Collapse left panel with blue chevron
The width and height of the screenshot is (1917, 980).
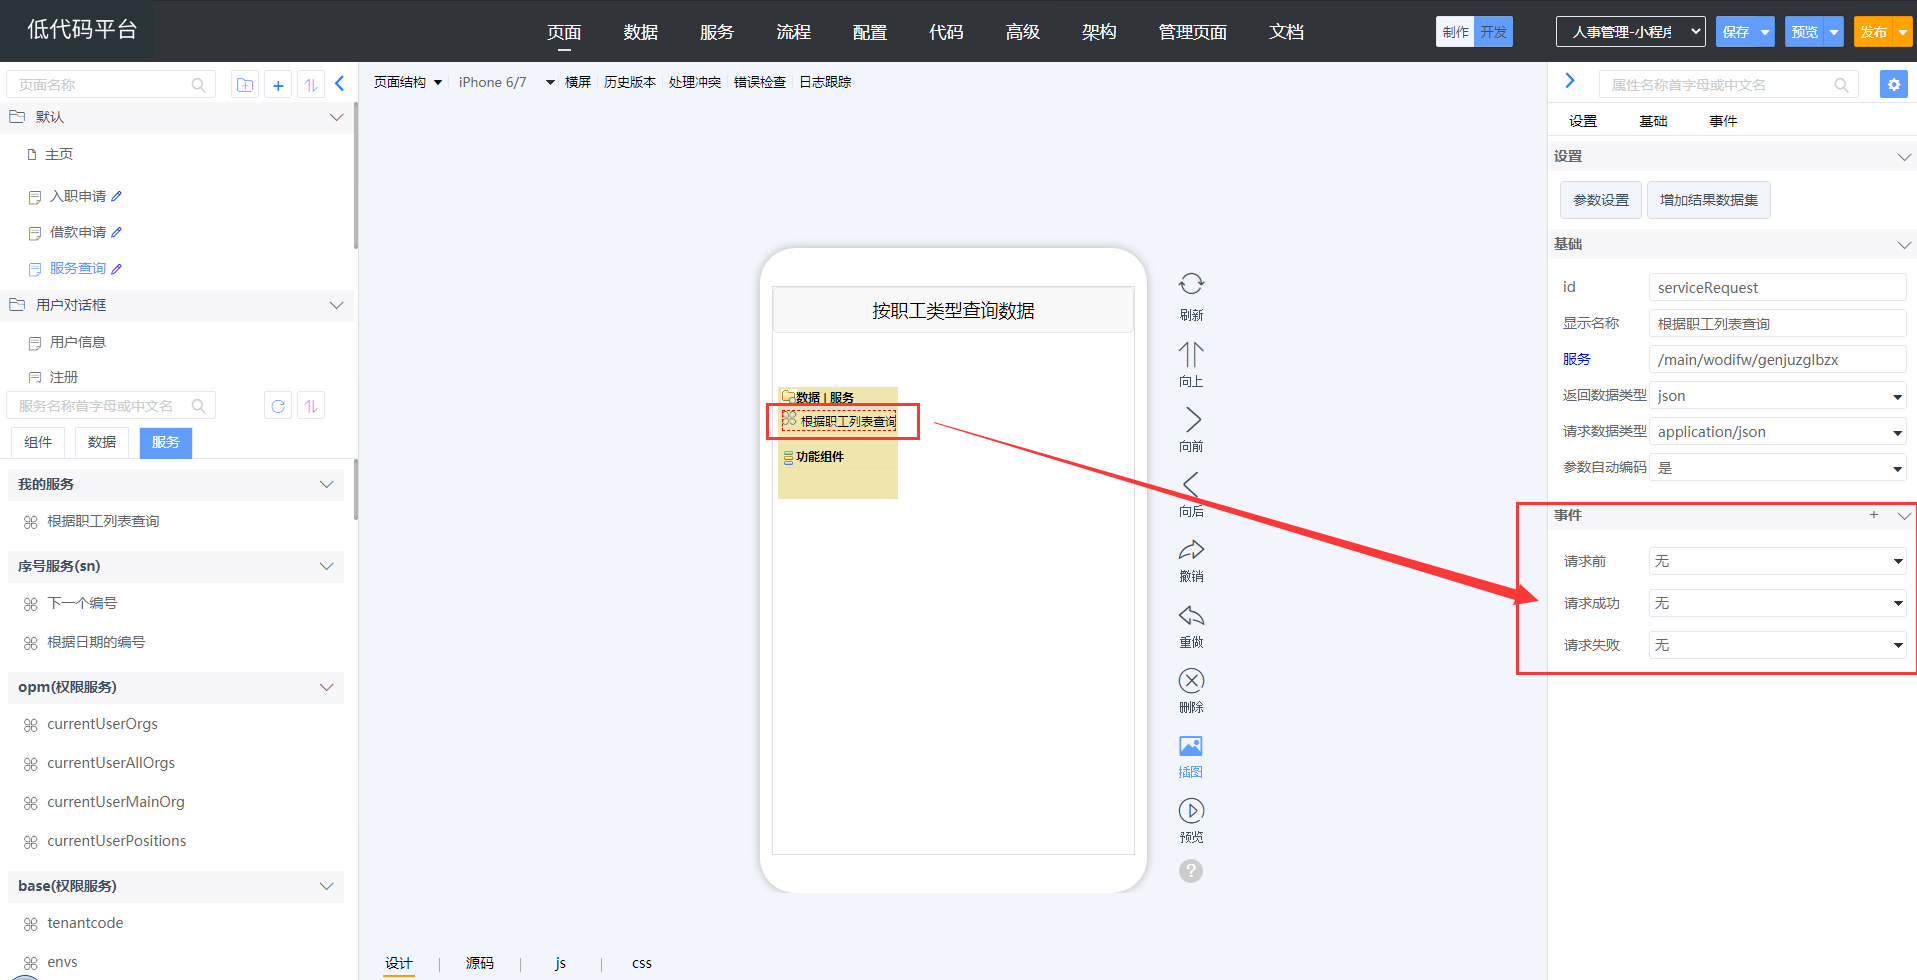[340, 84]
